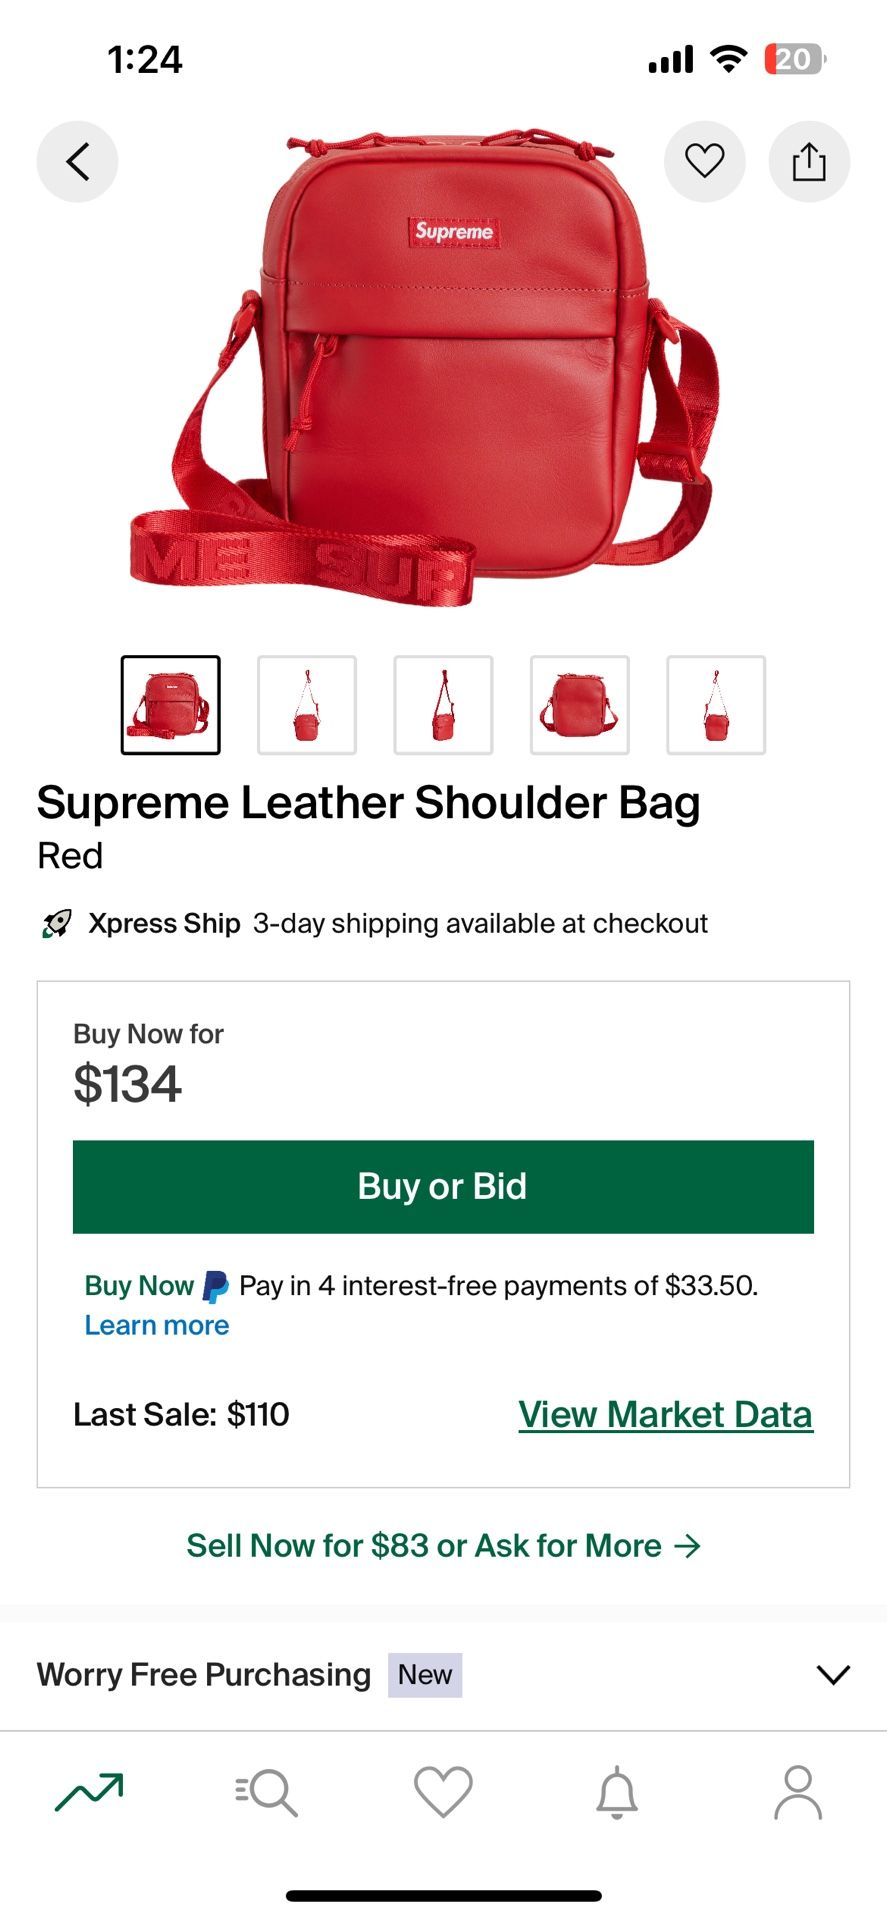
Task: Favorite this bag with the heart icon
Action: pos(704,161)
